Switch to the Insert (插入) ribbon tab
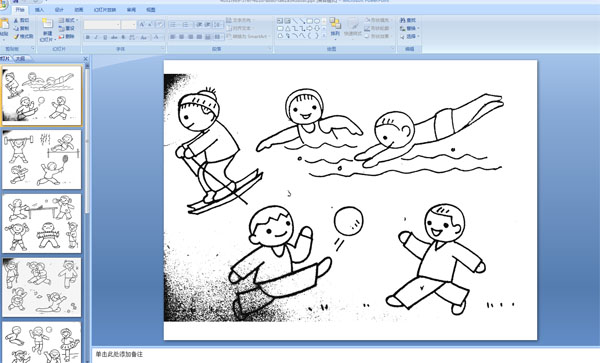 (x=39, y=10)
